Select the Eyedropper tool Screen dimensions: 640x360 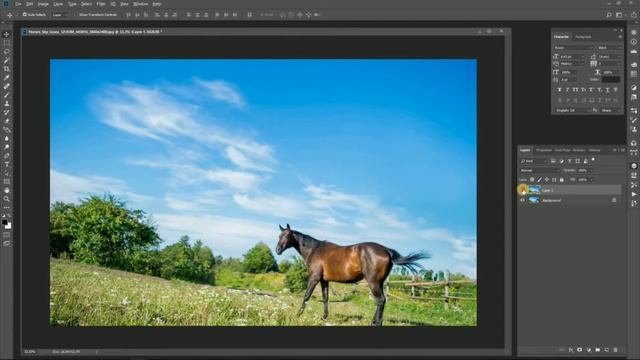(x=7, y=78)
